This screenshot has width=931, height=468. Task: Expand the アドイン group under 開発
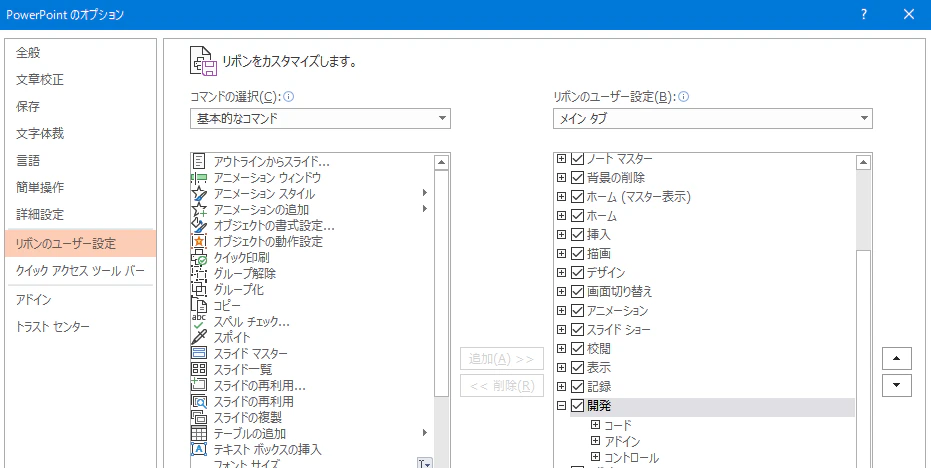596,441
